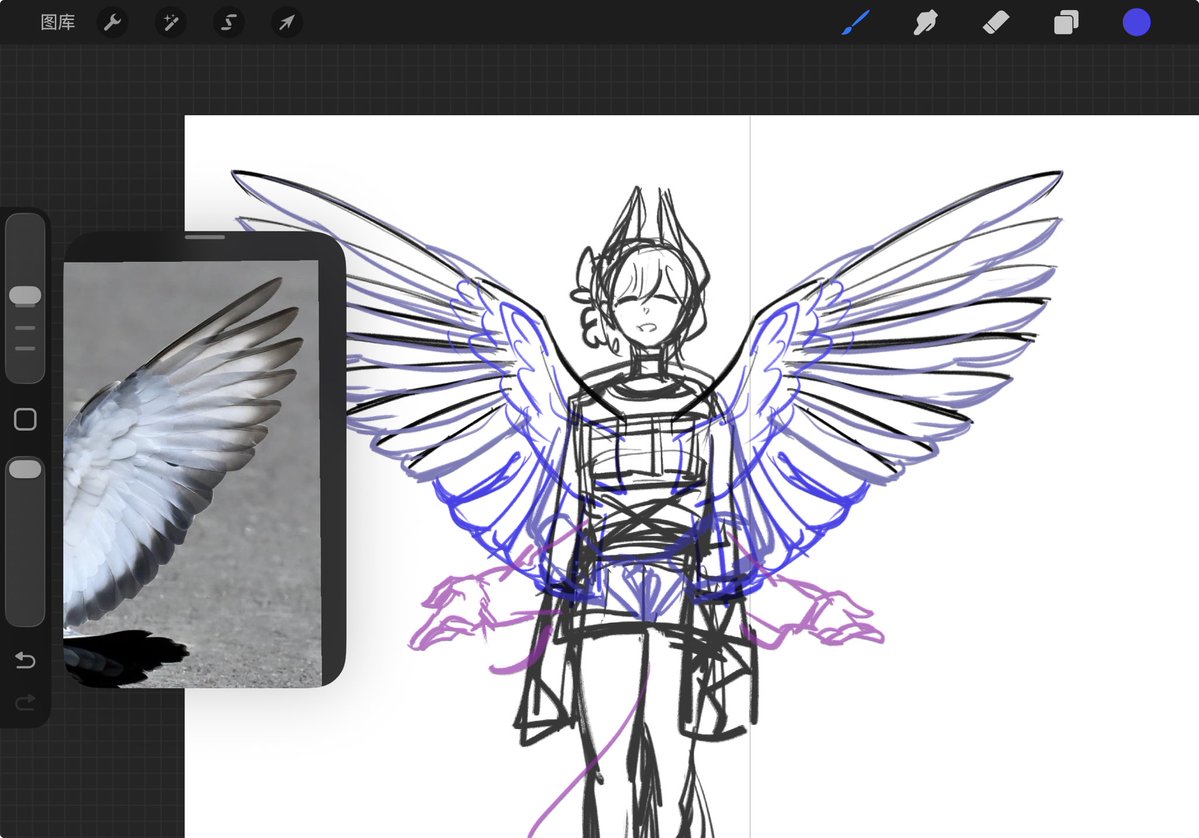
Task: Select the Brush paint tool
Action: (x=856, y=22)
